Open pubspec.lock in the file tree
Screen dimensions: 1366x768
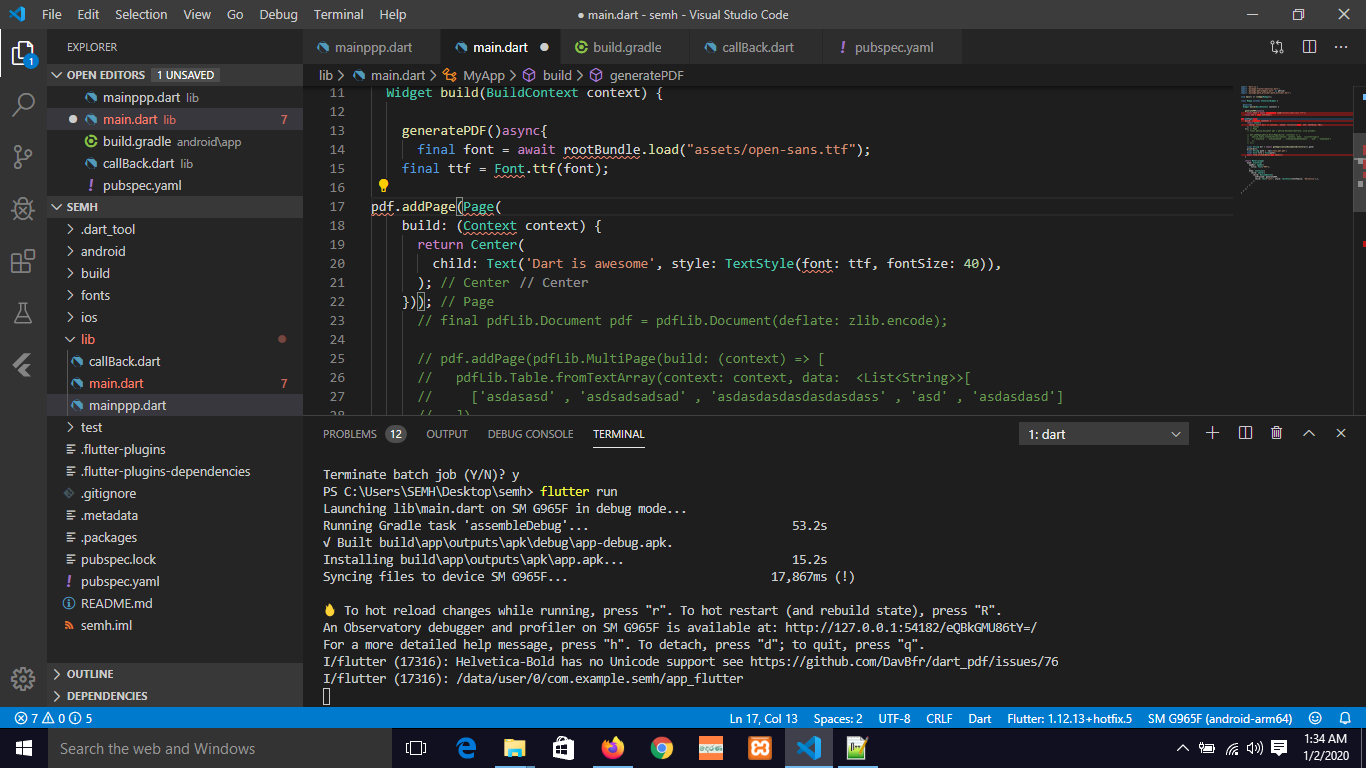point(118,559)
